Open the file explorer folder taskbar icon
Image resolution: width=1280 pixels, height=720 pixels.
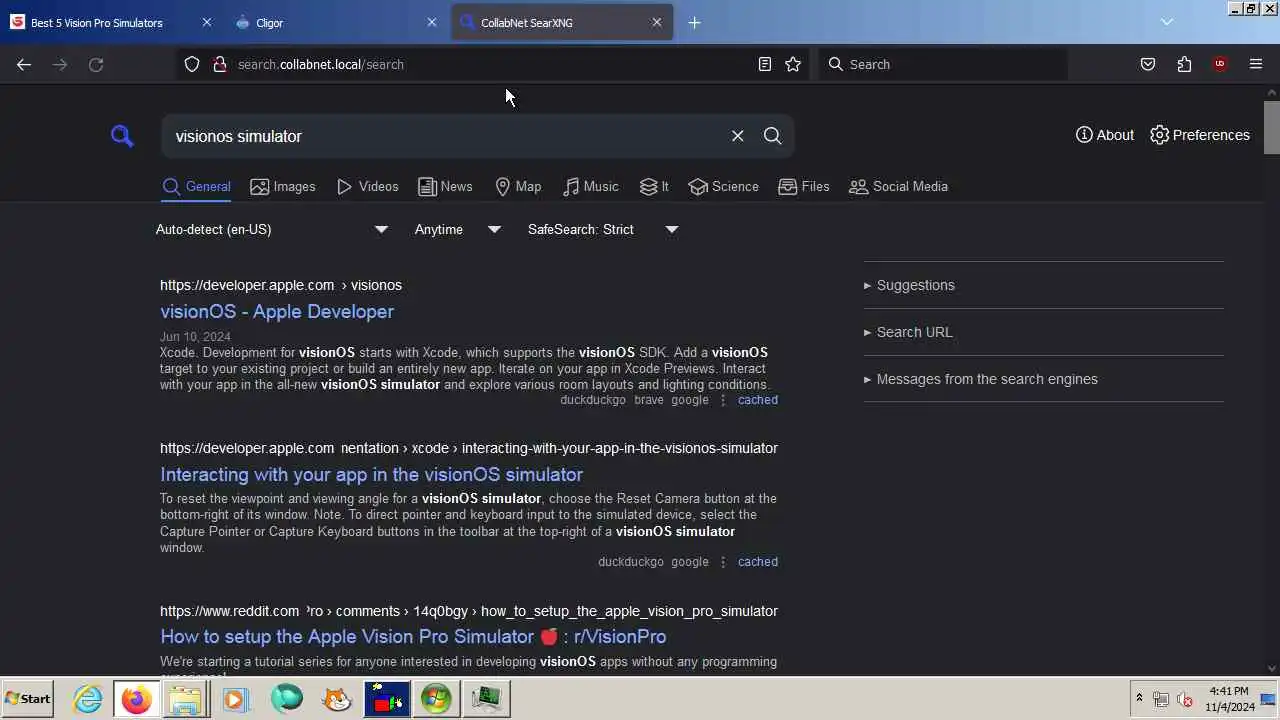click(186, 699)
